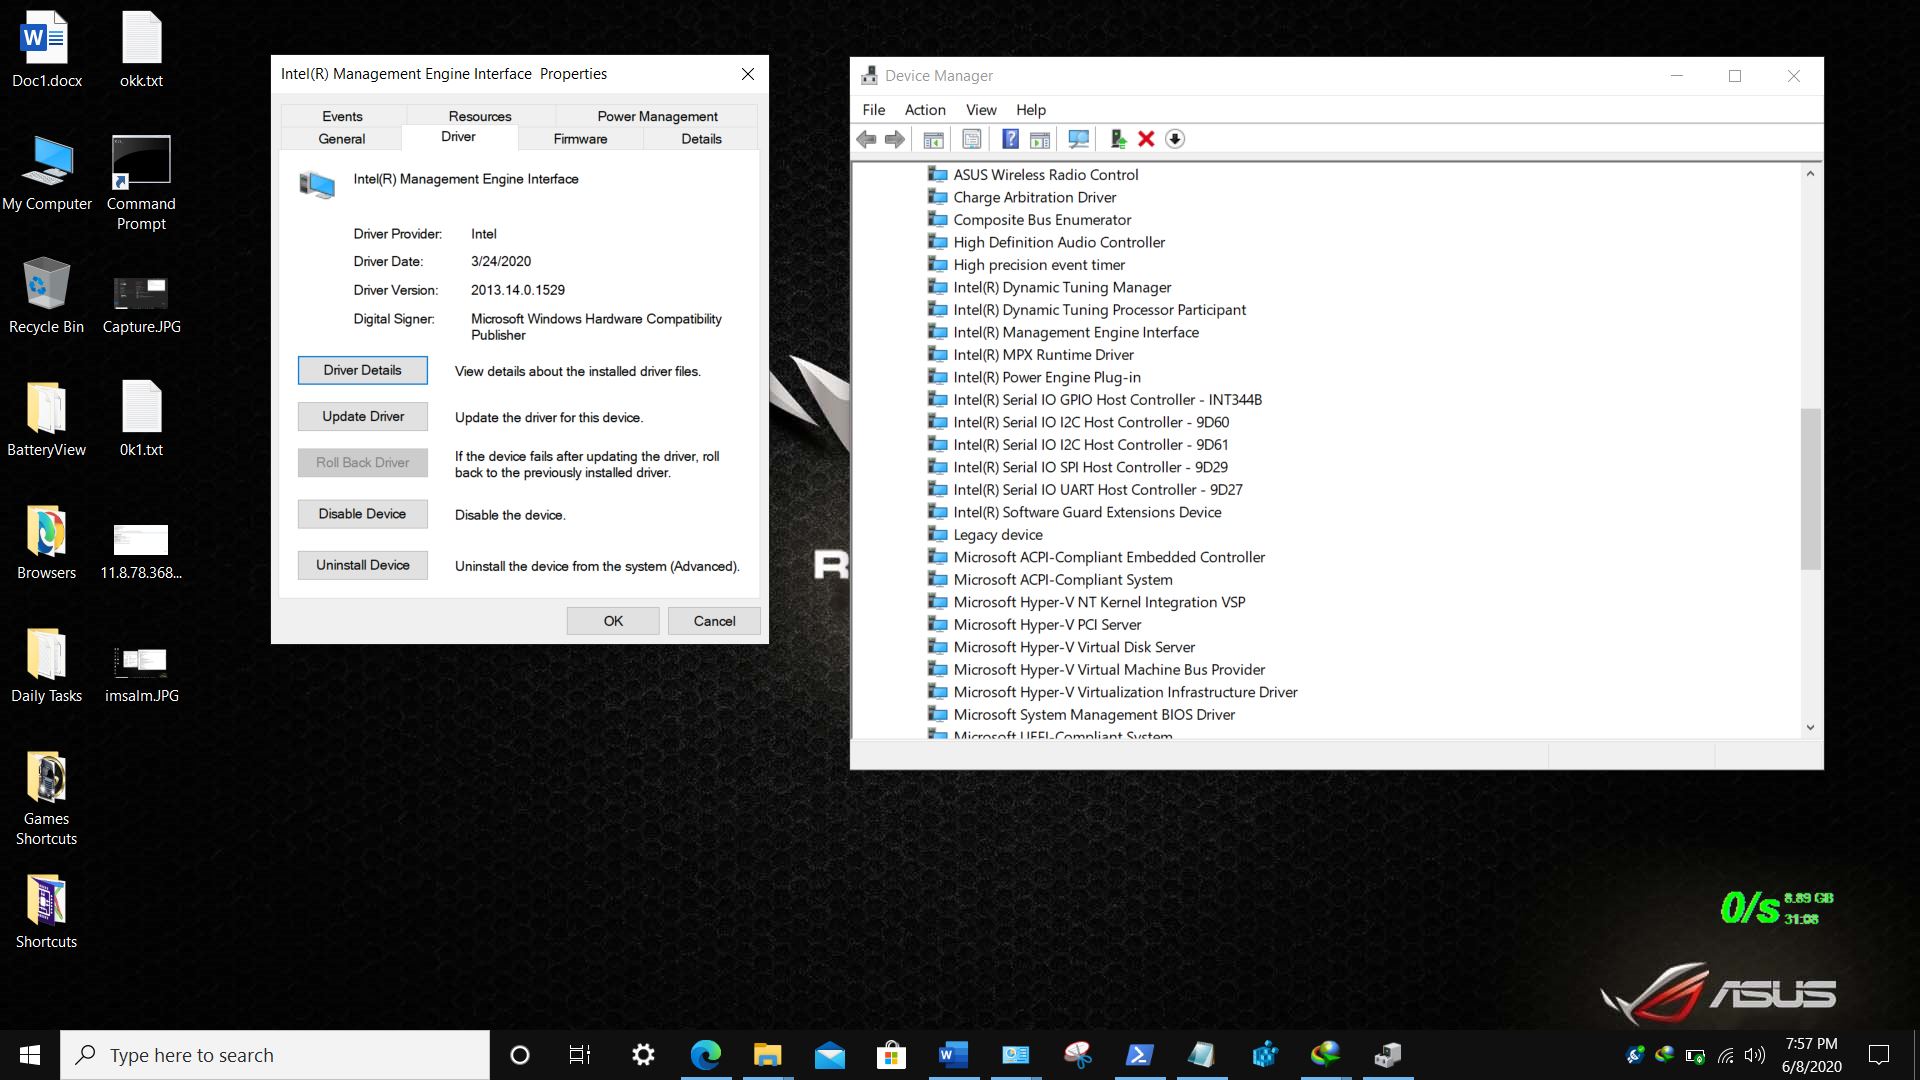Image resolution: width=1920 pixels, height=1080 pixels.
Task: Click Roll Back Driver button
Action: [x=363, y=462]
